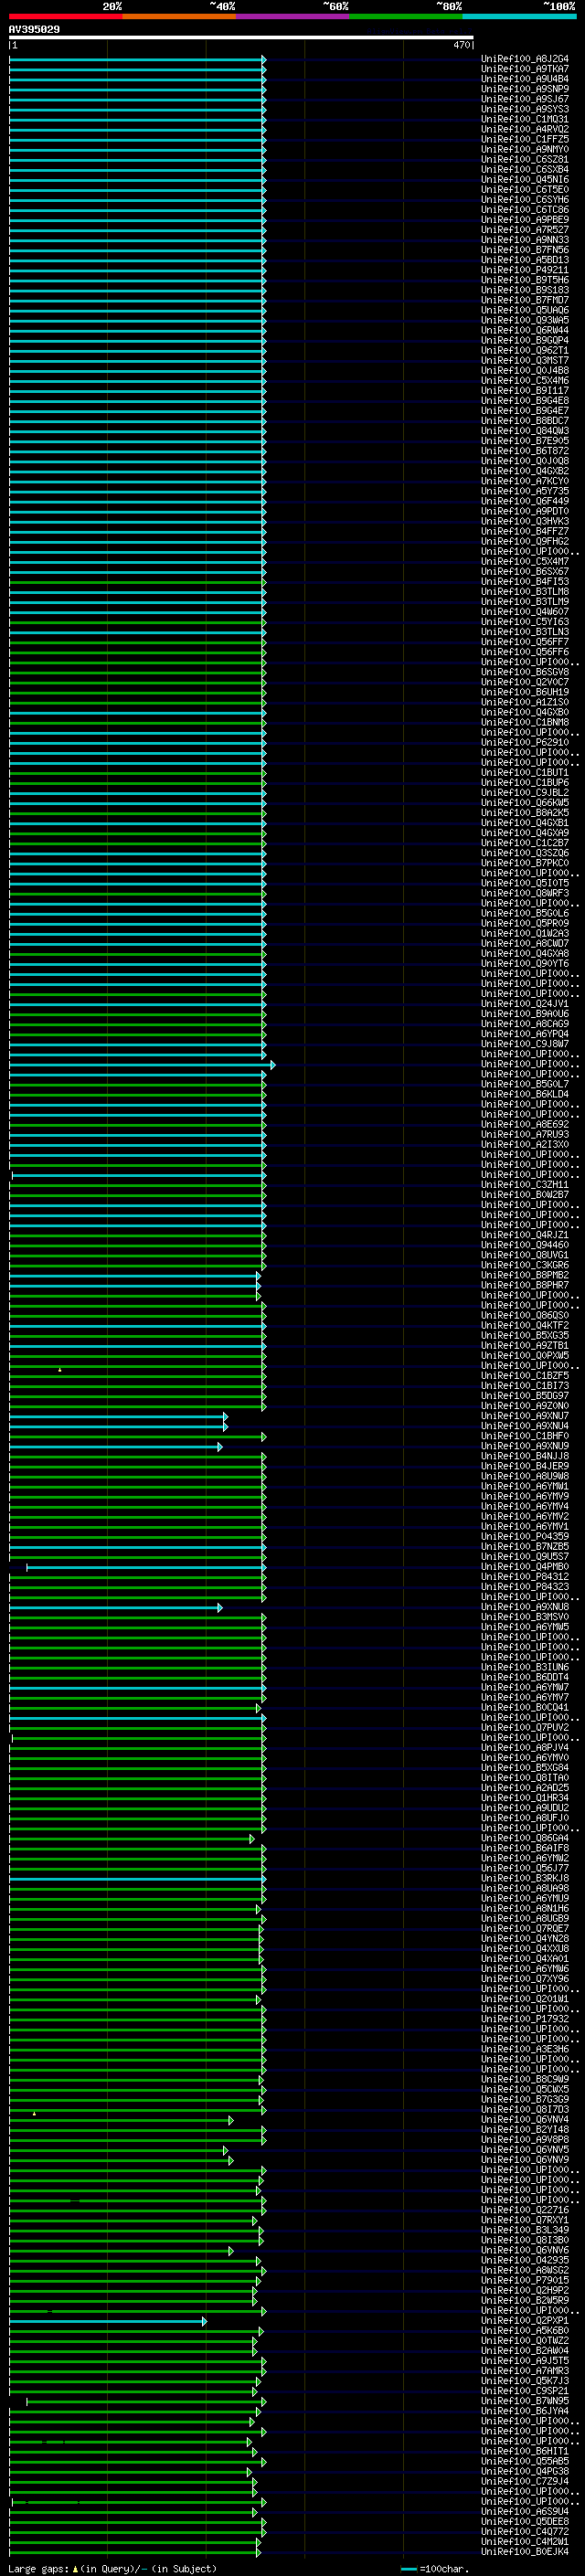The width and height of the screenshot is (585, 2576).
Task: Click the query end position 470 marker
Action: click(x=462, y=45)
